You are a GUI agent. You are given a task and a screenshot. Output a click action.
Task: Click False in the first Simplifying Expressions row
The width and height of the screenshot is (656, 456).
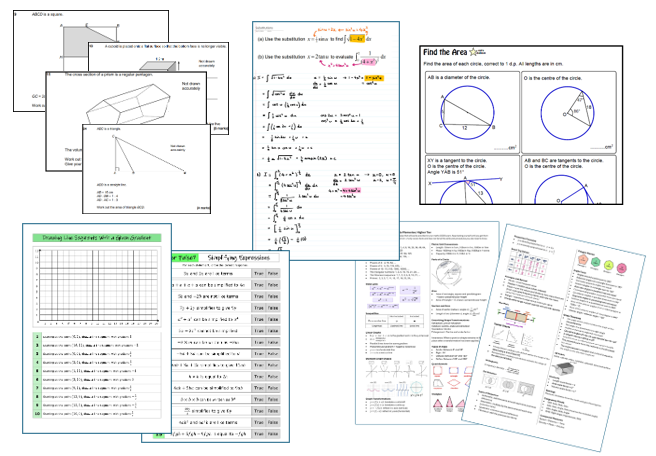click(273, 274)
